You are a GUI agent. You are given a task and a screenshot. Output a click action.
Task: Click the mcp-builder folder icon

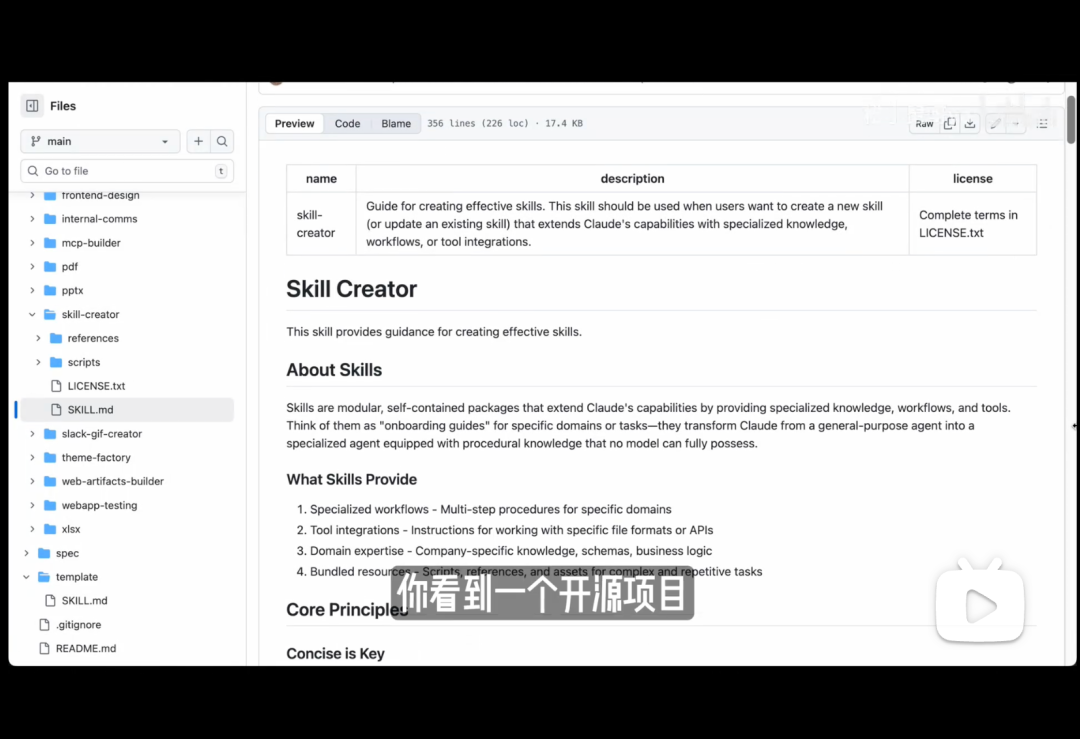[50, 243]
